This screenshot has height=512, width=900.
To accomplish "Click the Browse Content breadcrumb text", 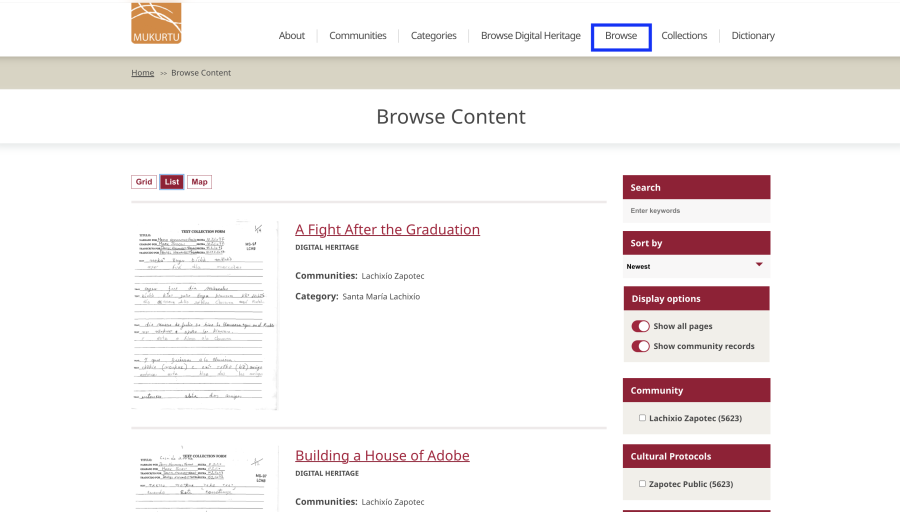I will (201, 73).
